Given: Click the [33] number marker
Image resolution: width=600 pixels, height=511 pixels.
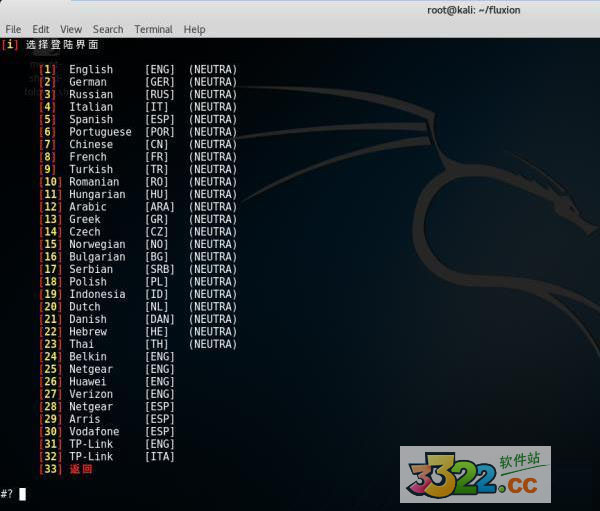Looking at the screenshot, I should click(x=51, y=469).
